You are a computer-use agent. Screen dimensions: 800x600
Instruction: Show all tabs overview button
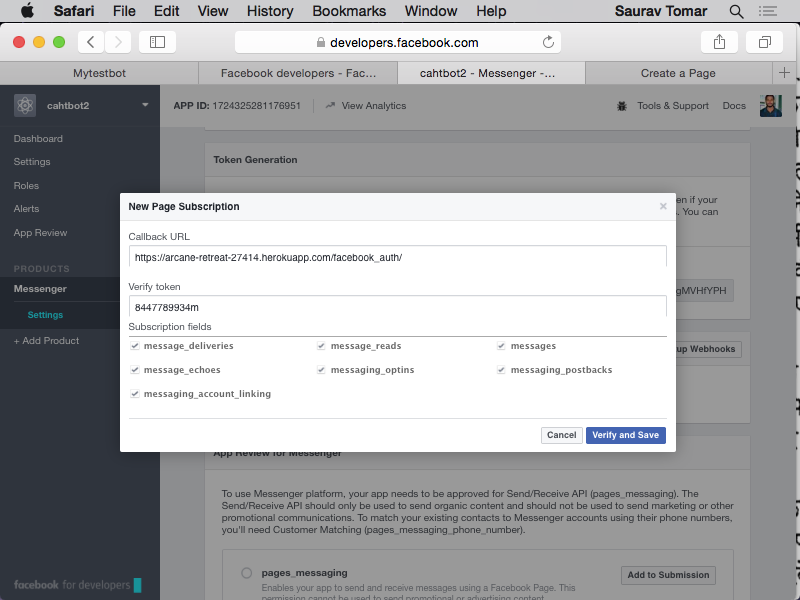tap(764, 42)
